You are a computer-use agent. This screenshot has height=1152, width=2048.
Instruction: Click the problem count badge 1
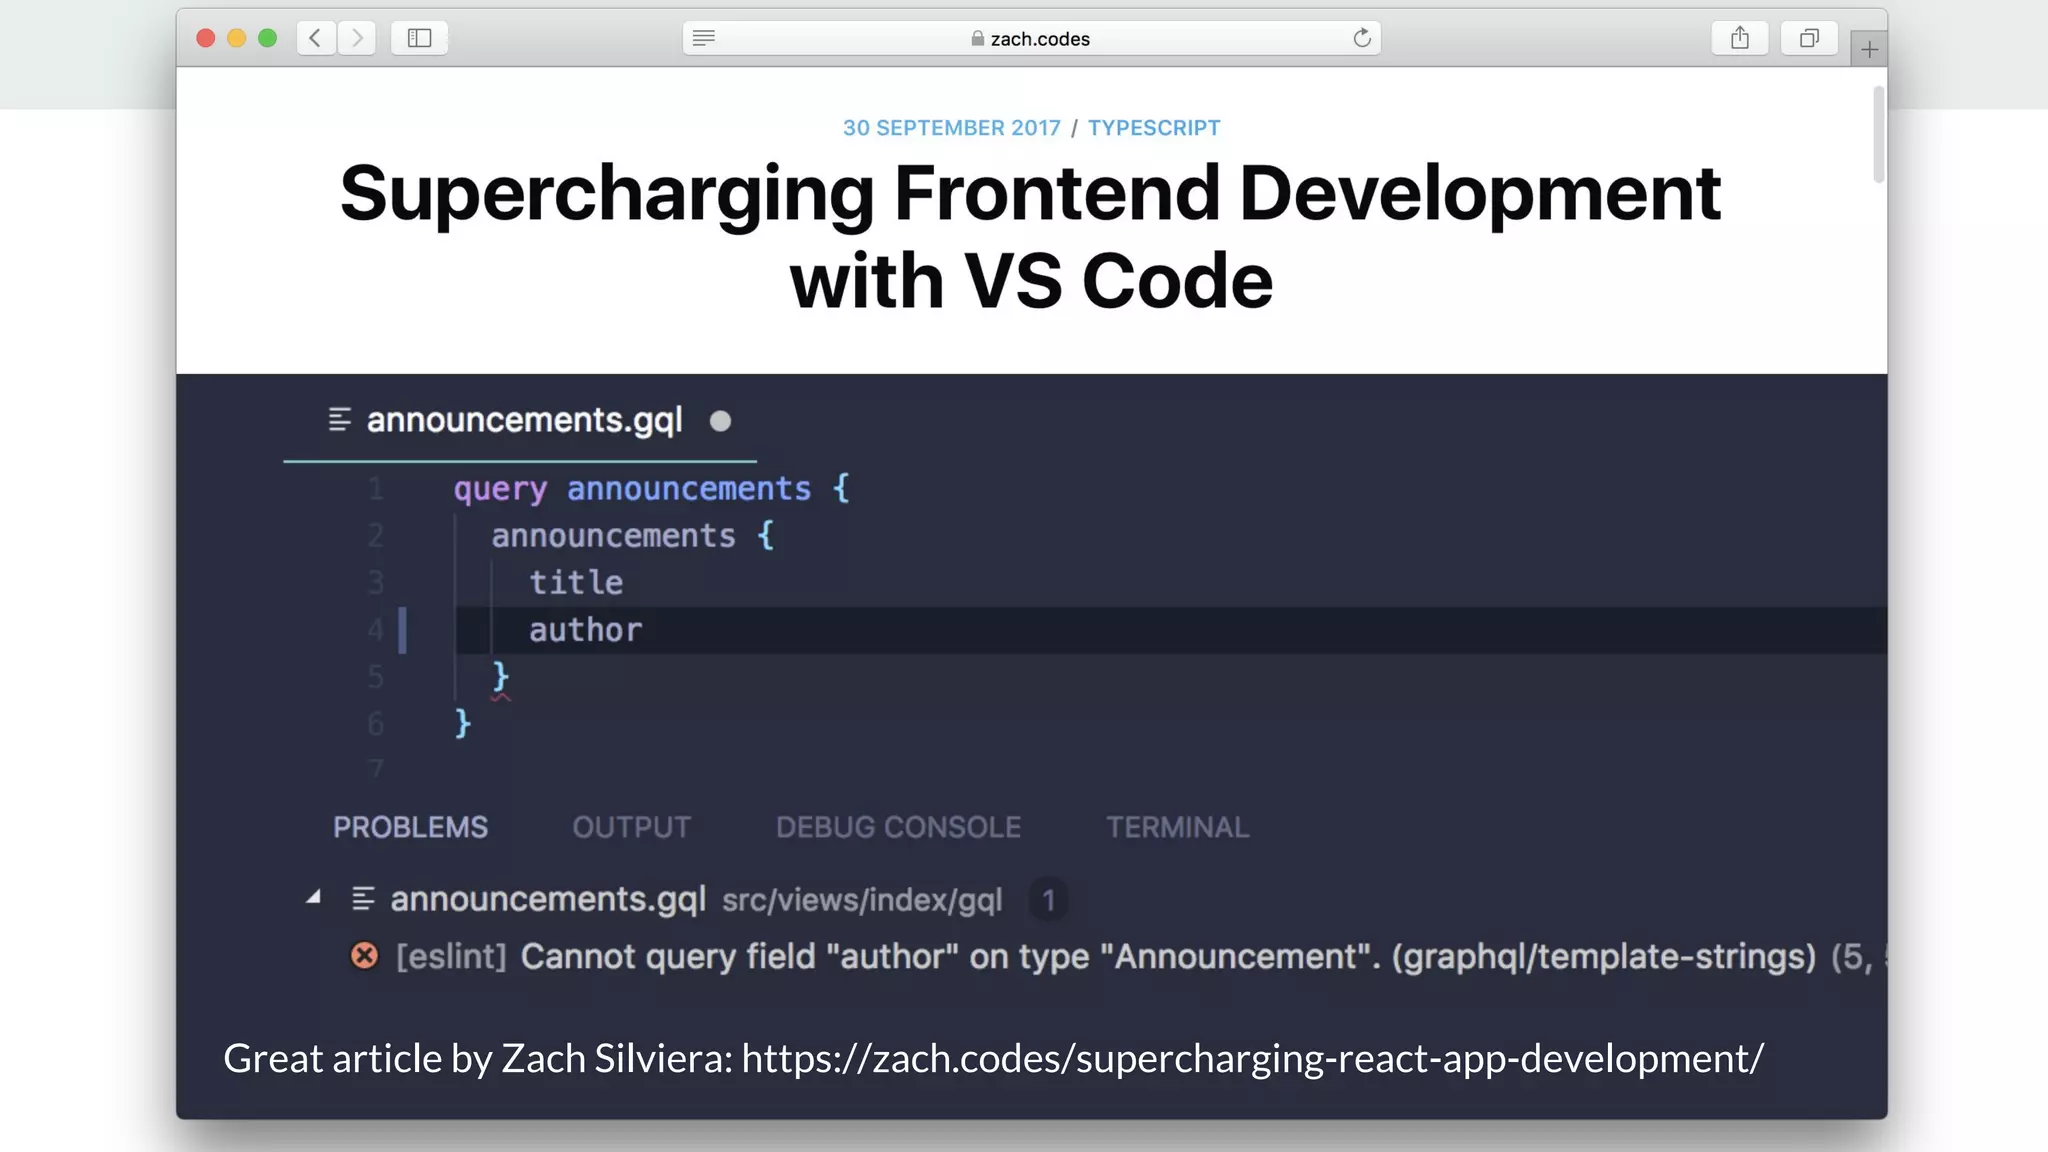point(1048,900)
